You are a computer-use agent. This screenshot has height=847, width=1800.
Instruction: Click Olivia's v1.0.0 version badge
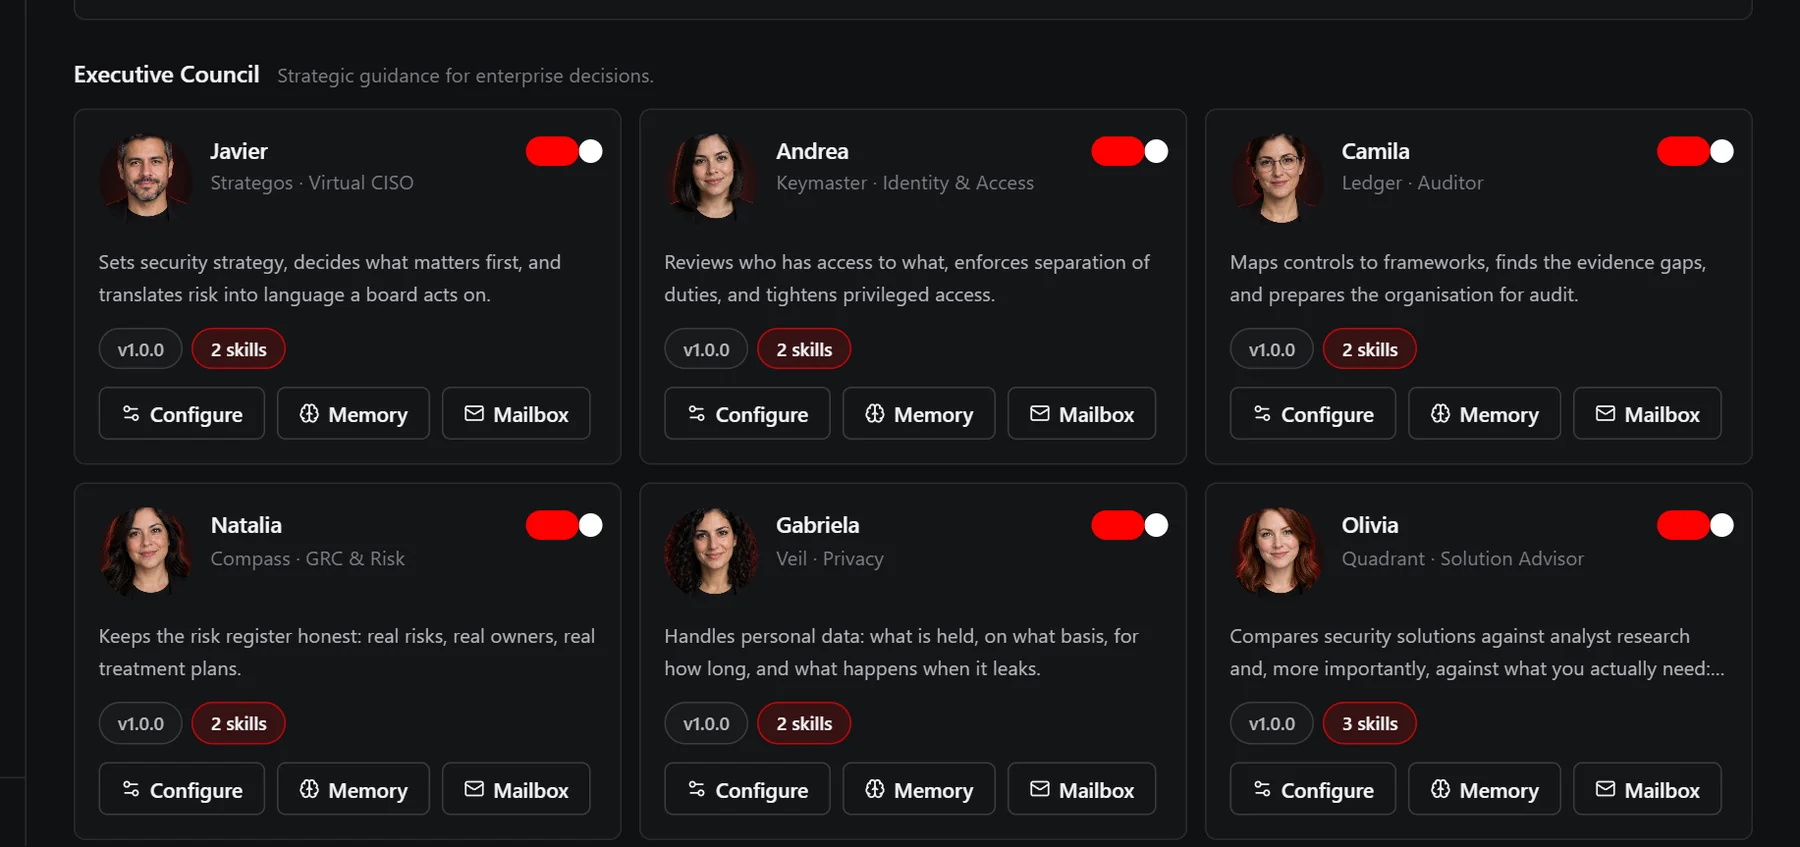click(x=1271, y=723)
